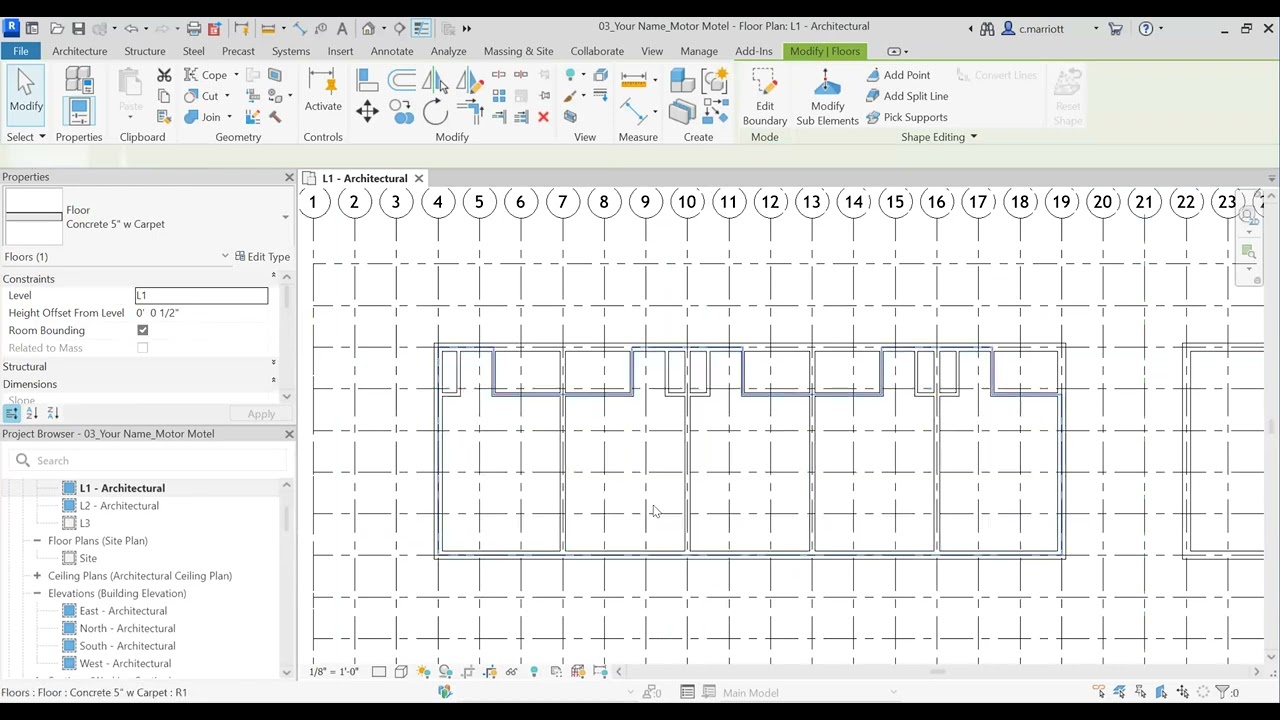The image size is (1280, 720).
Task: Click the shopping cart icon in title bar
Action: pos(1115,29)
